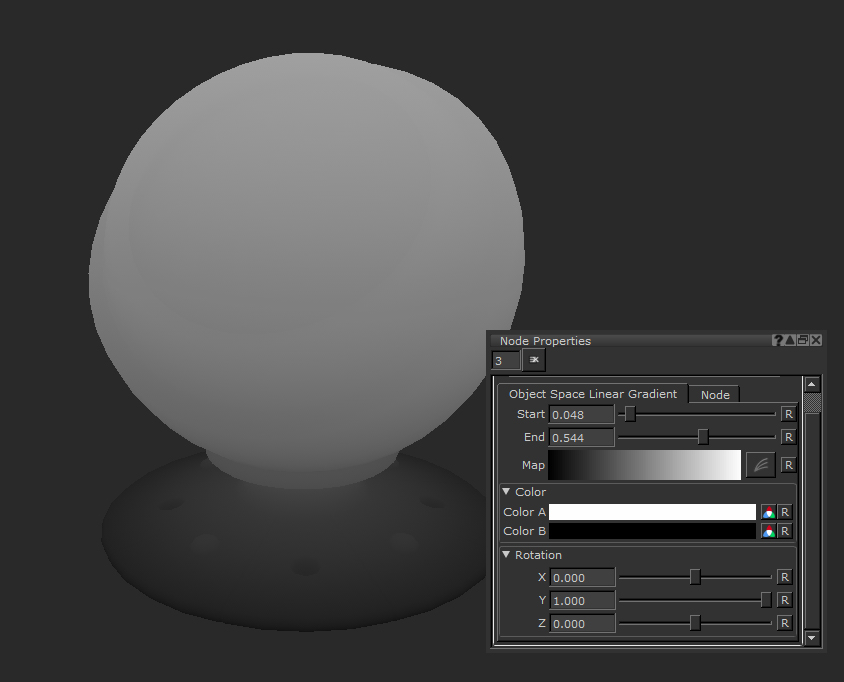Click the Node Properties help question mark
Image resolution: width=844 pixels, height=682 pixels.
click(x=777, y=341)
